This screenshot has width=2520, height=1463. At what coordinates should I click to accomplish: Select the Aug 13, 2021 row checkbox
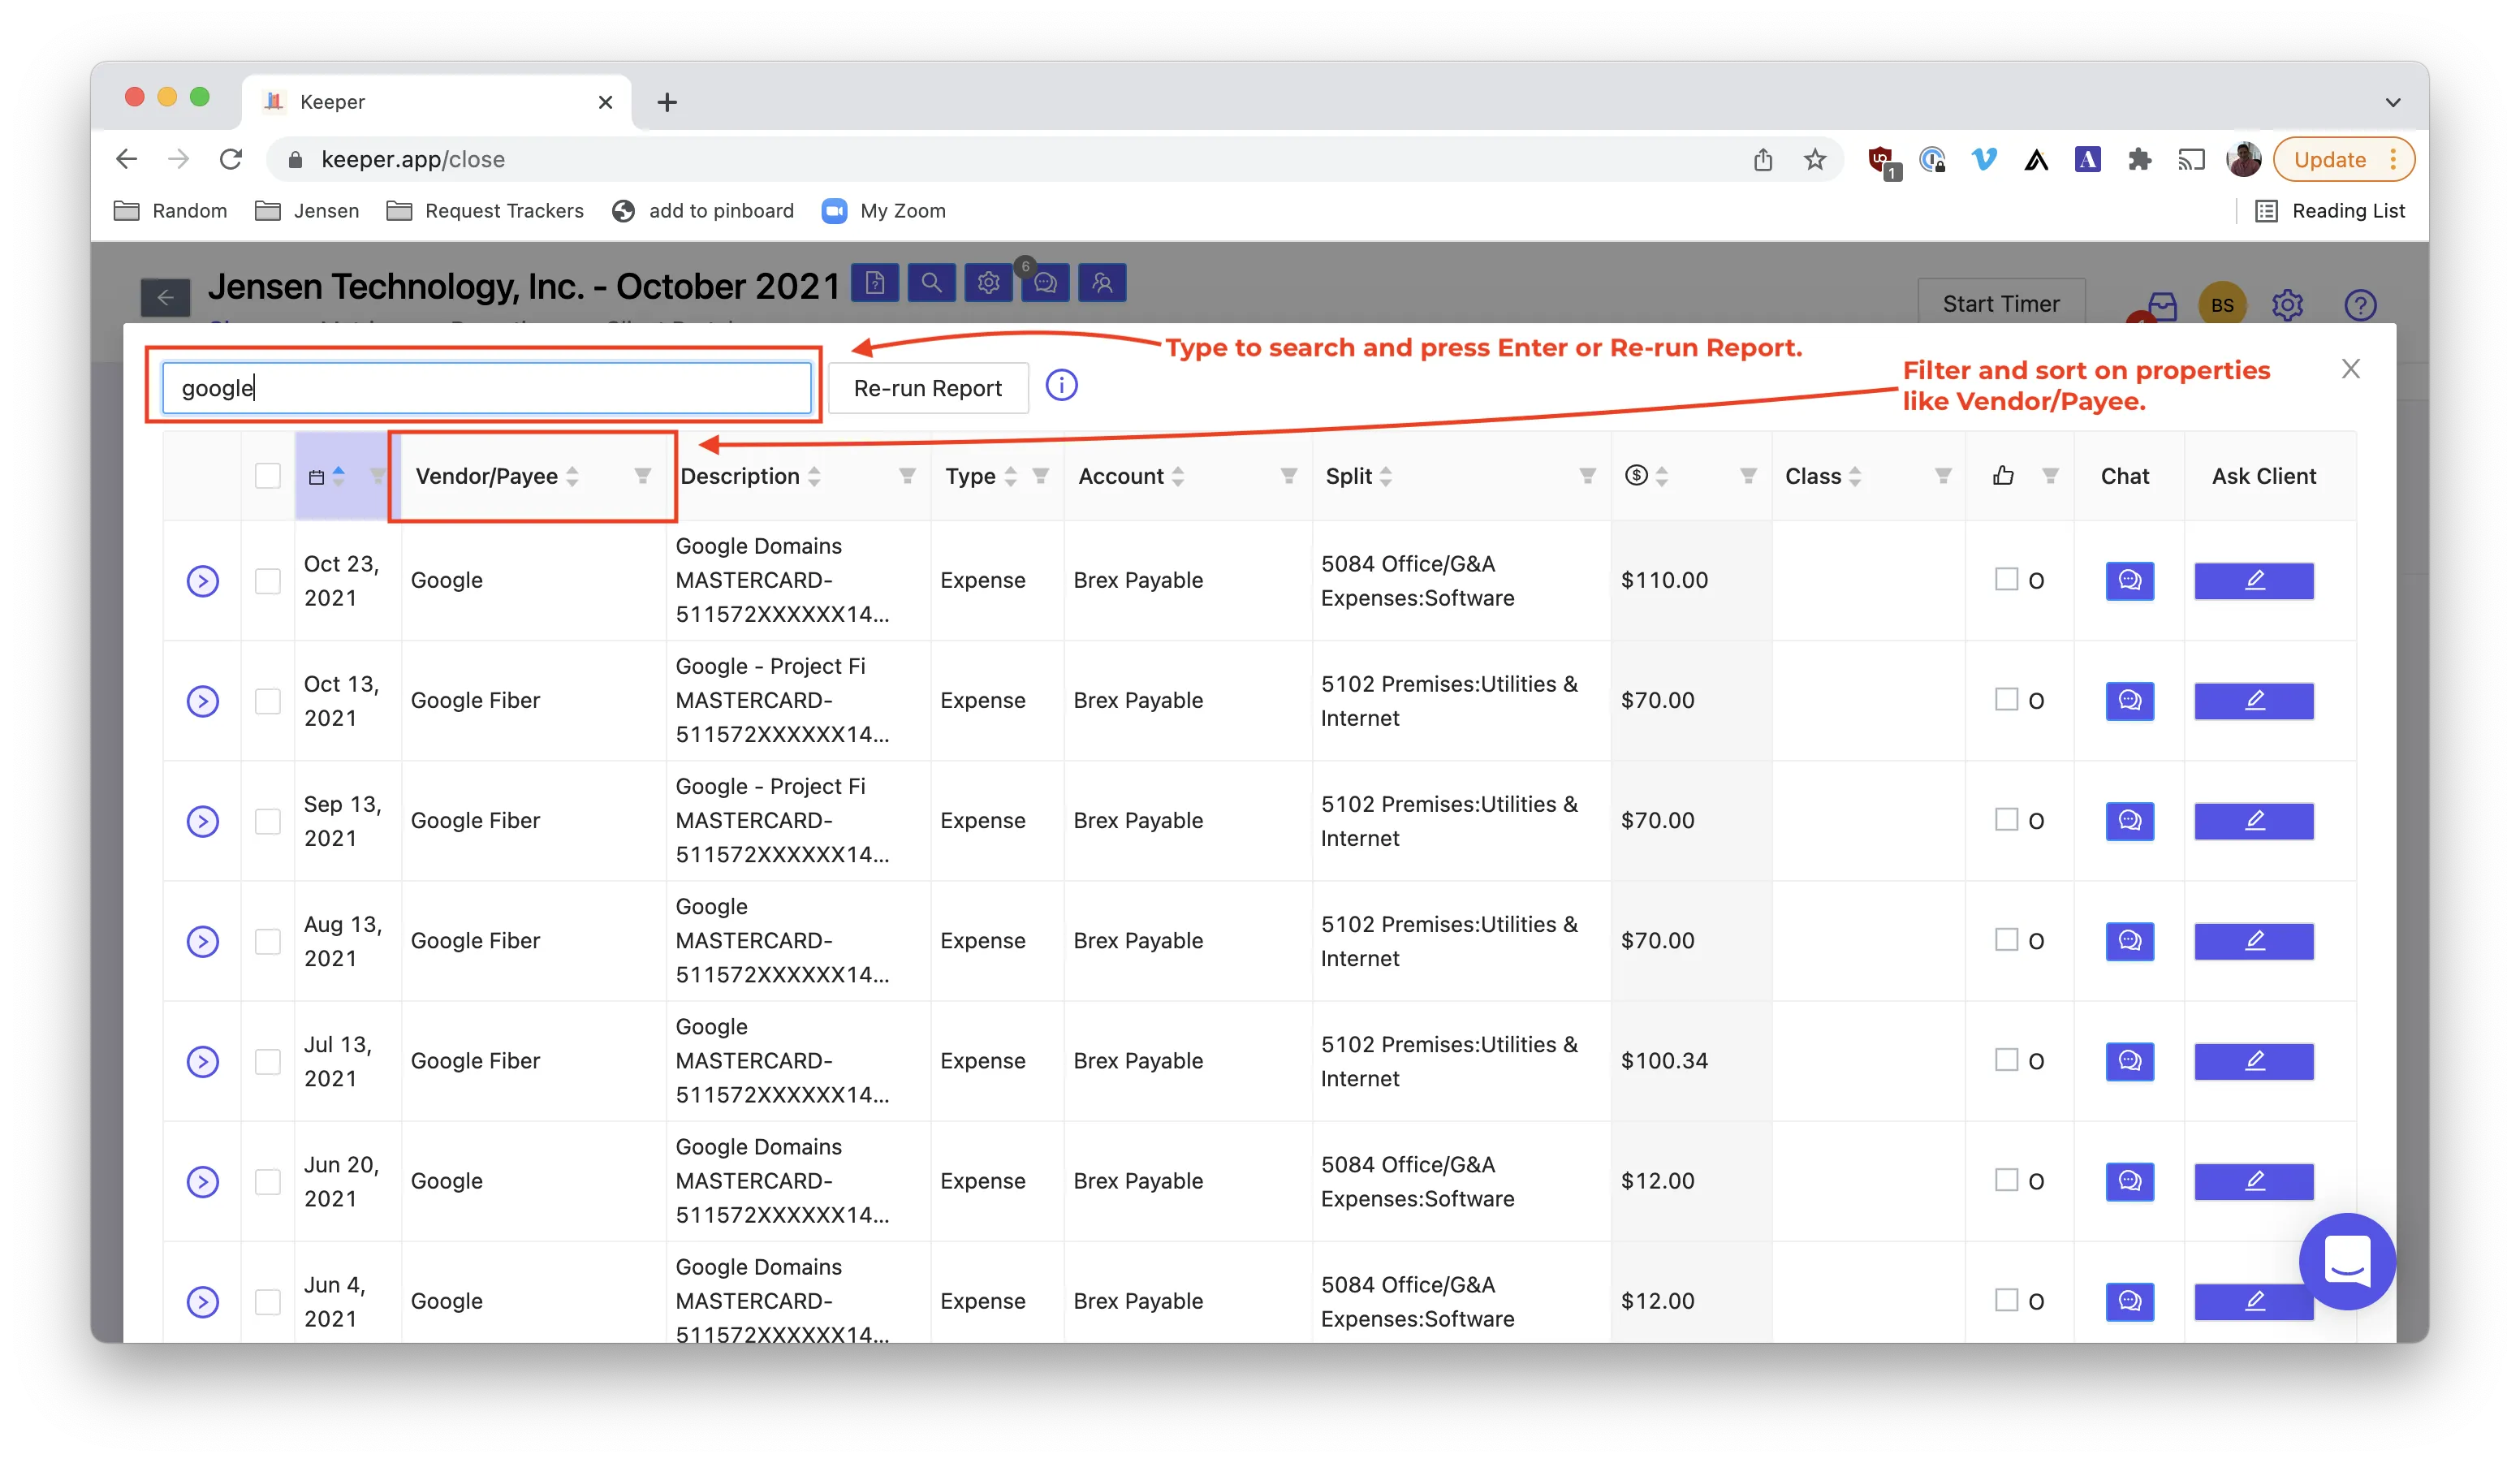(x=268, y=941)
